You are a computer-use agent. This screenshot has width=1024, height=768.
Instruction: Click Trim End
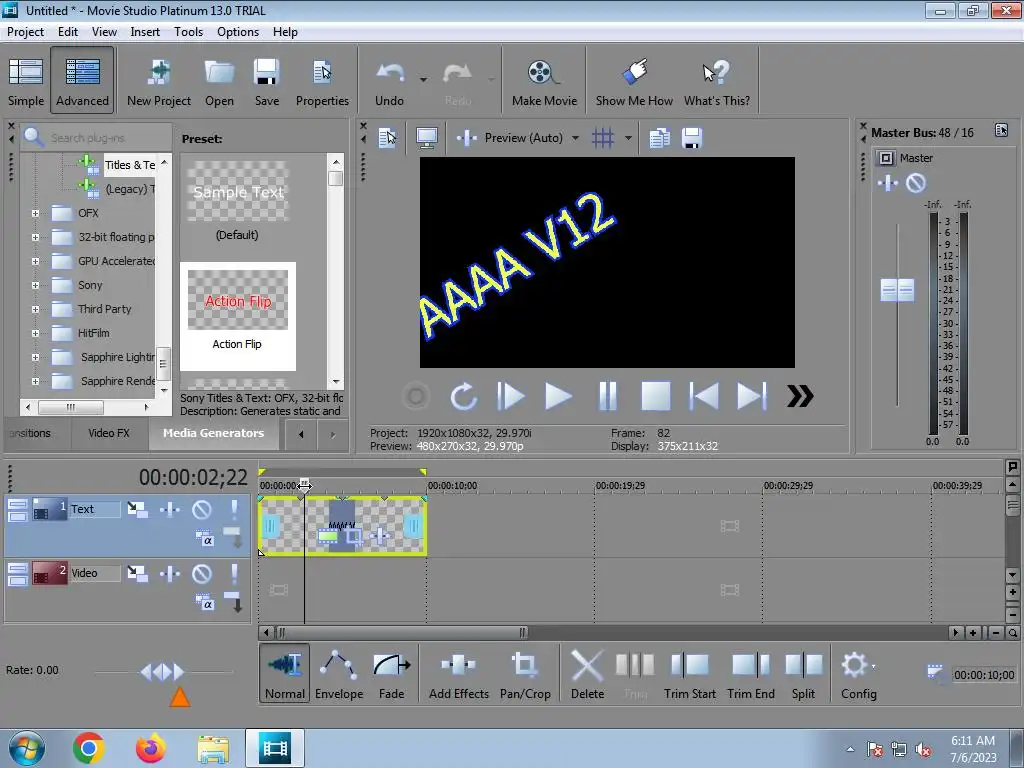[750, 673]
